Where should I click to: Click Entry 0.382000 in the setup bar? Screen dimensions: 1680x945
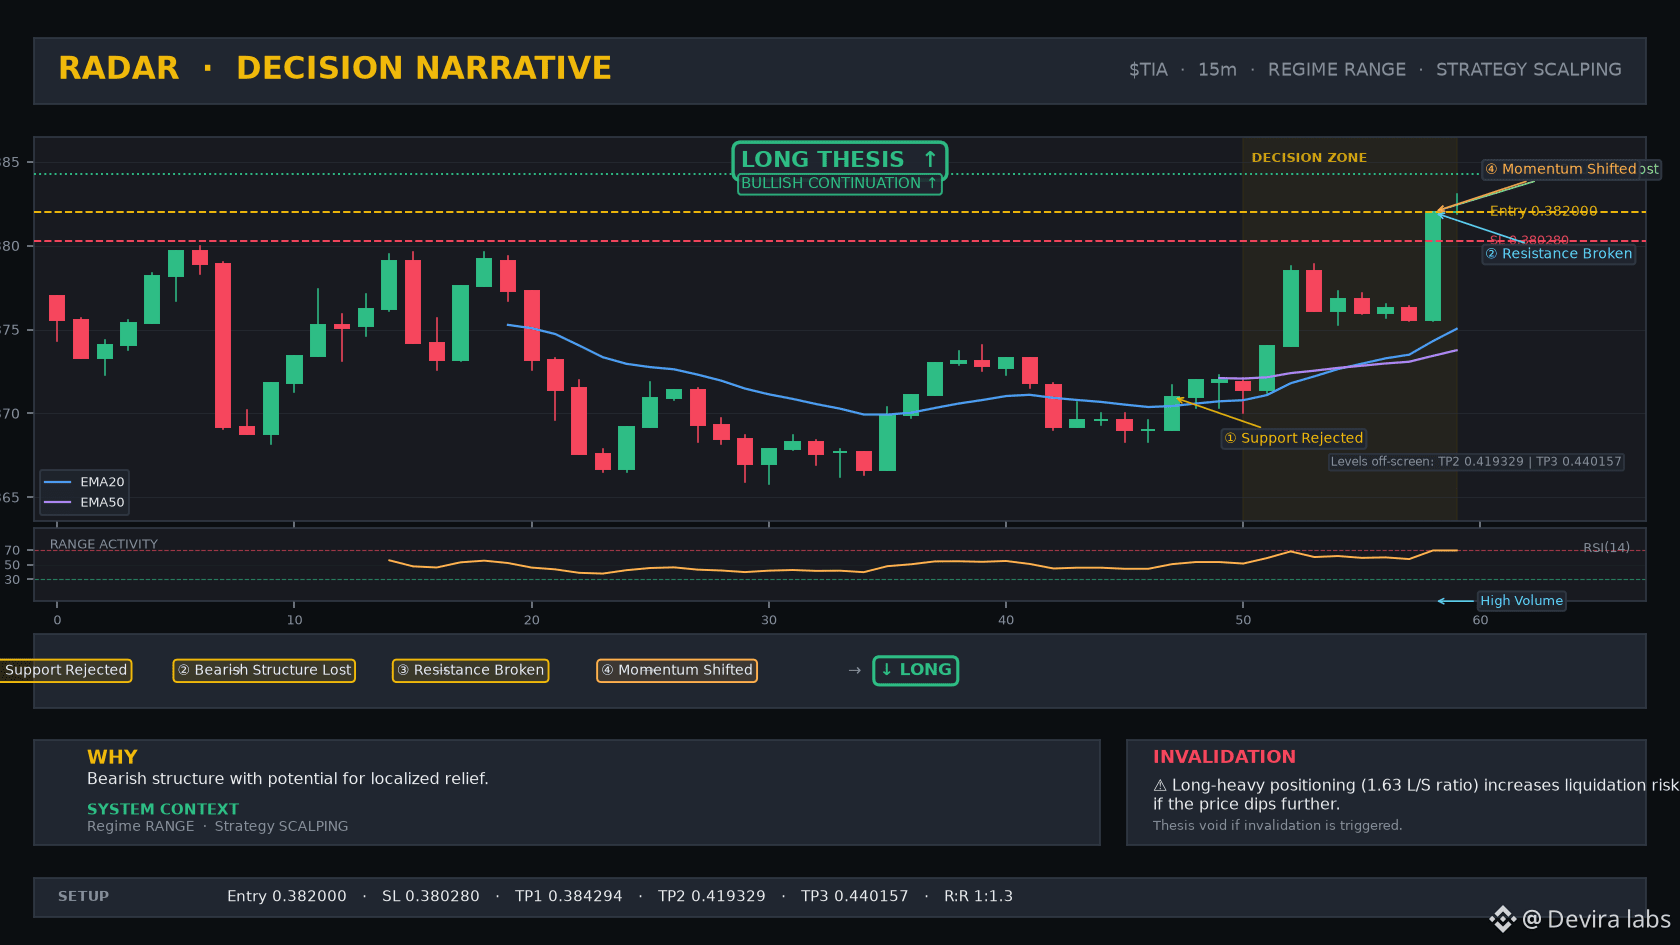[x=287, y=897]
